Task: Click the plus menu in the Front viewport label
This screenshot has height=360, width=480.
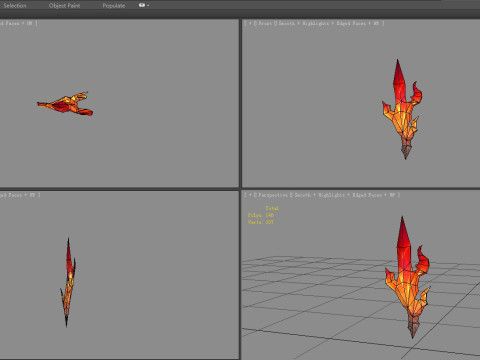Action: pyautogui.click(x=250, y=23)
